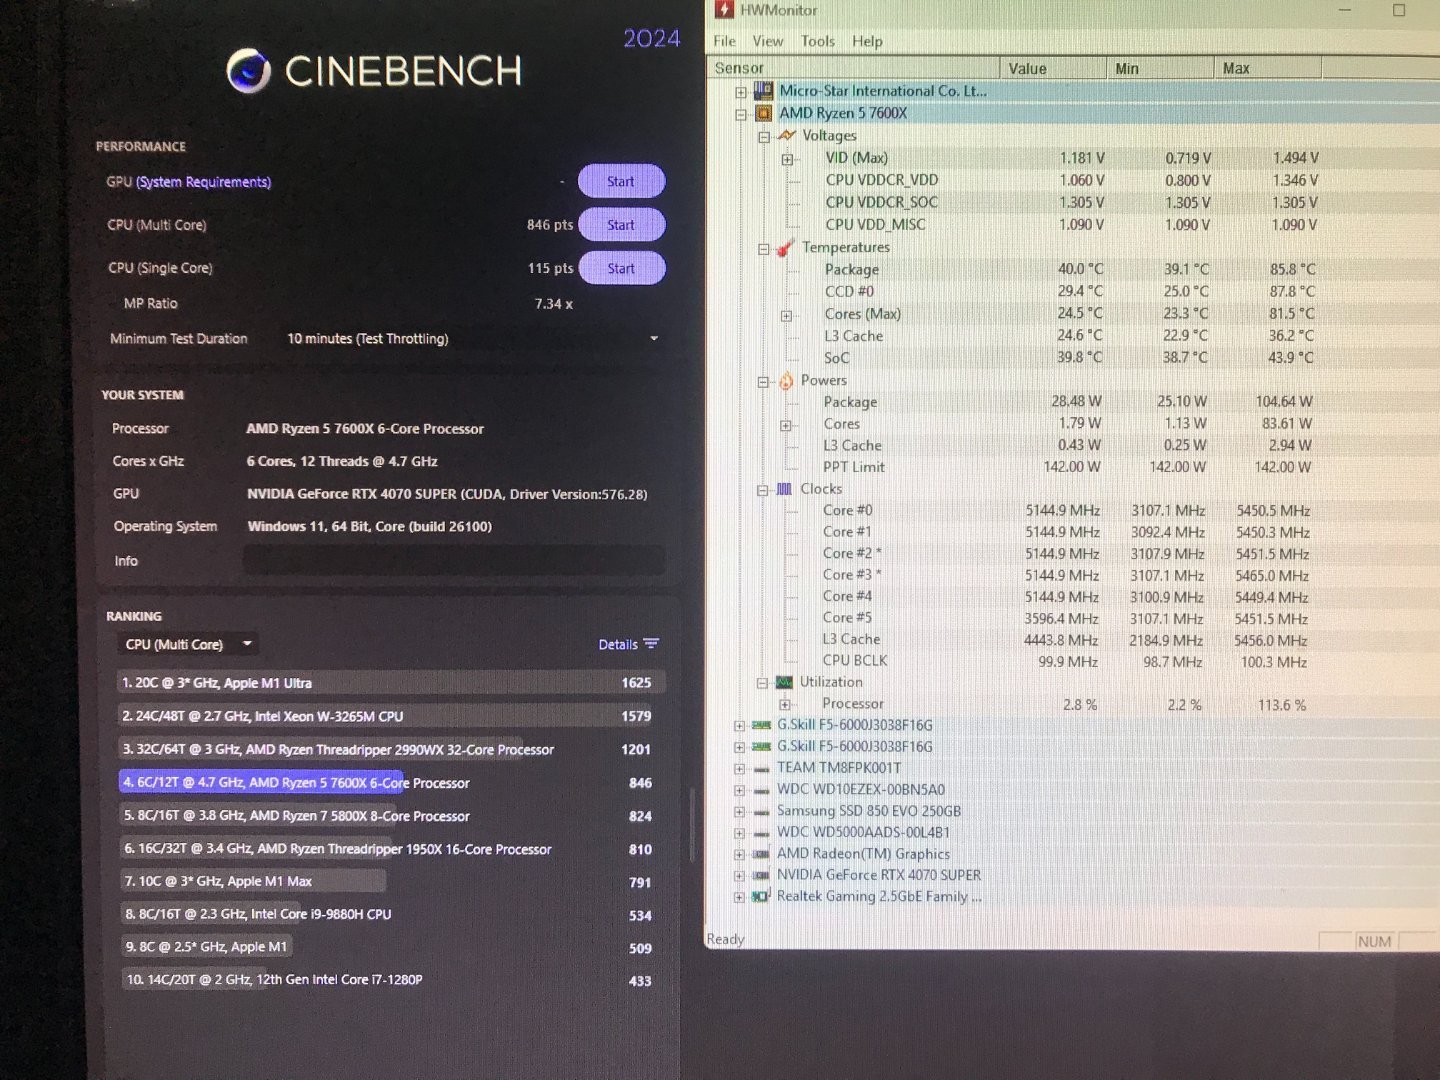Open HWMonitor Tools menu
1440x1080 pixels.
[x=818, y=41]
